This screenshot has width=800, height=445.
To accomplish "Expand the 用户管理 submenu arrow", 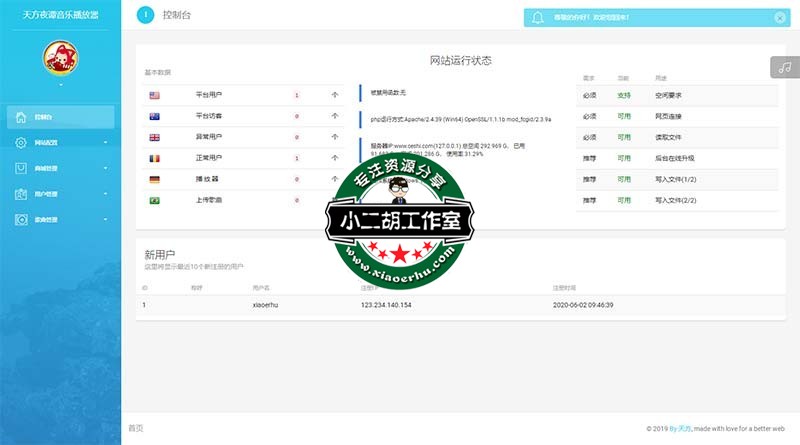I will pyautogui.click(x=105, y=194).
